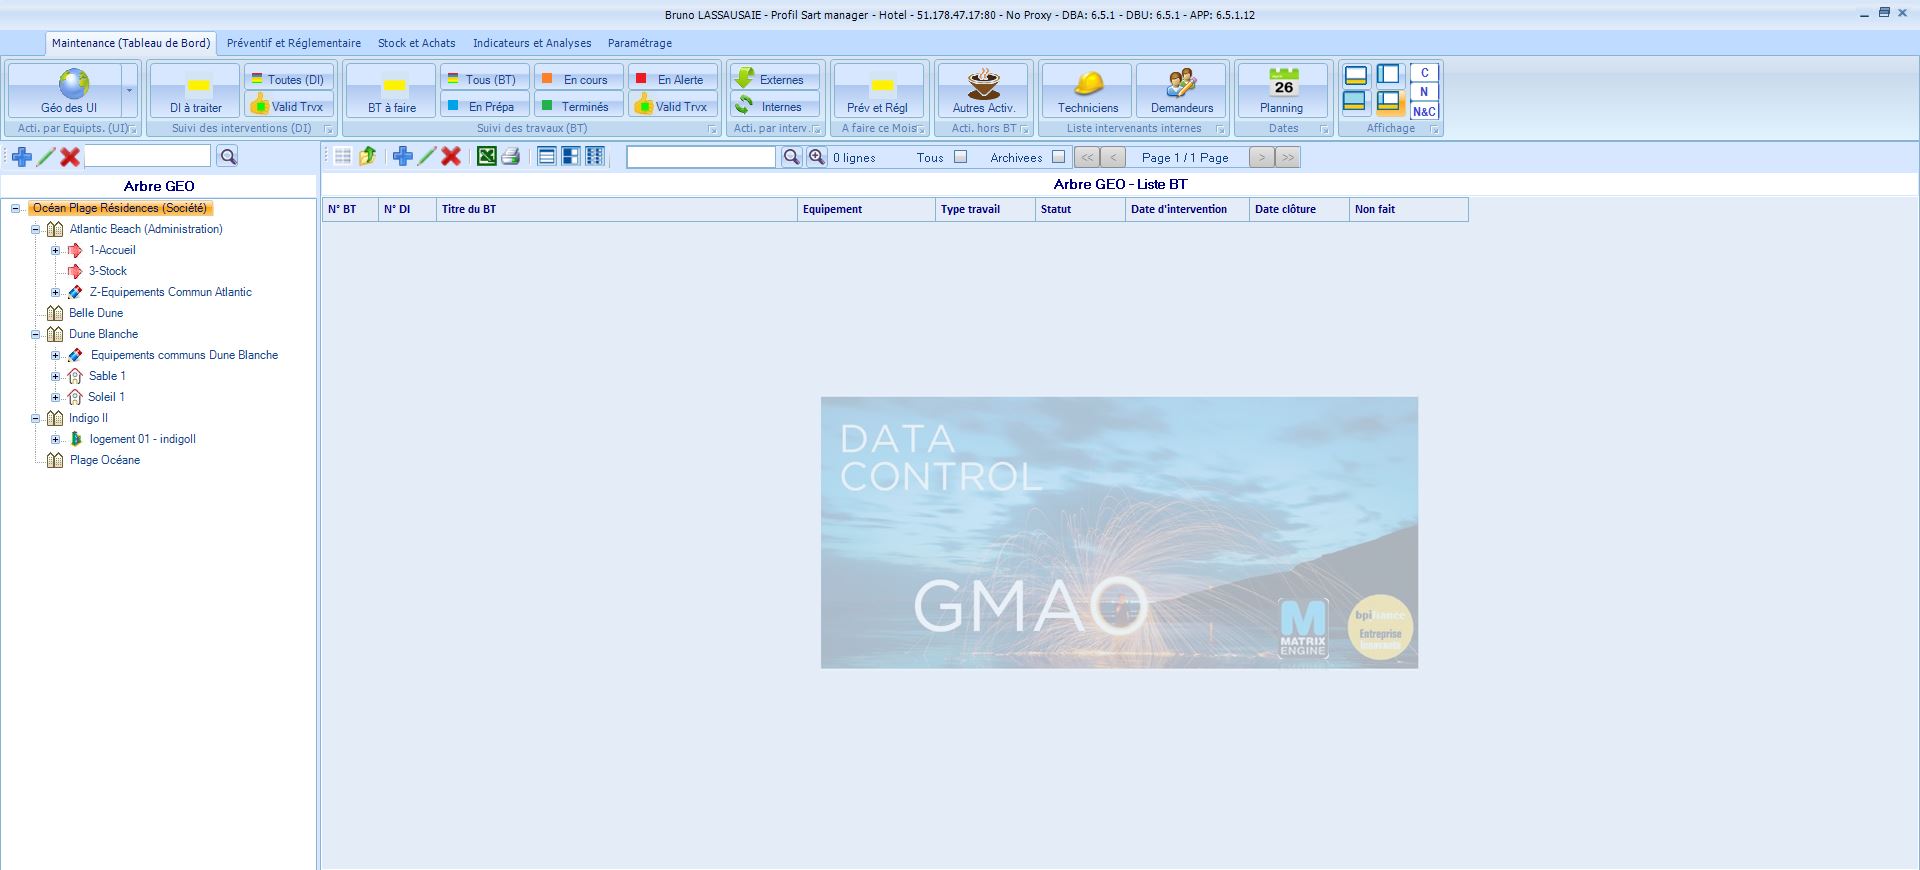Image resolution: width=1920 pixels, height=870 pixels.
Task: Filter BT Terminés
Action: point(578,106)
